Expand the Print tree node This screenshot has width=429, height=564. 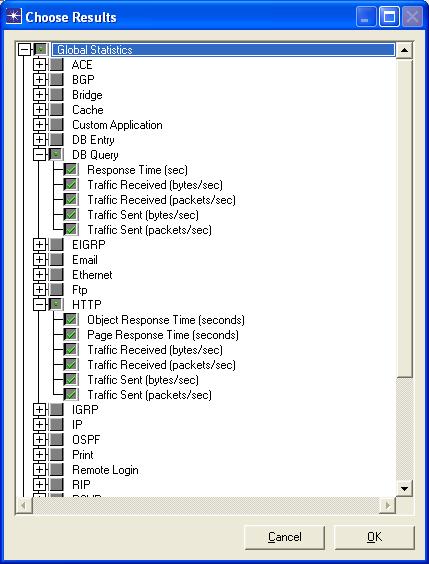40,455
